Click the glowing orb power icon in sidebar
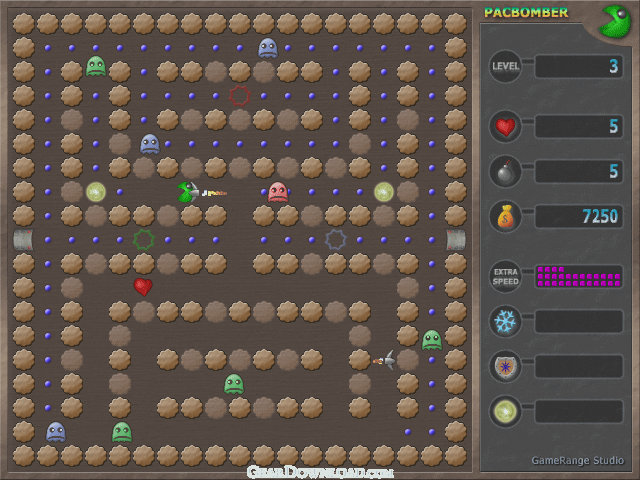The width and height of the screenshot is (640, 480). point(505,411)
